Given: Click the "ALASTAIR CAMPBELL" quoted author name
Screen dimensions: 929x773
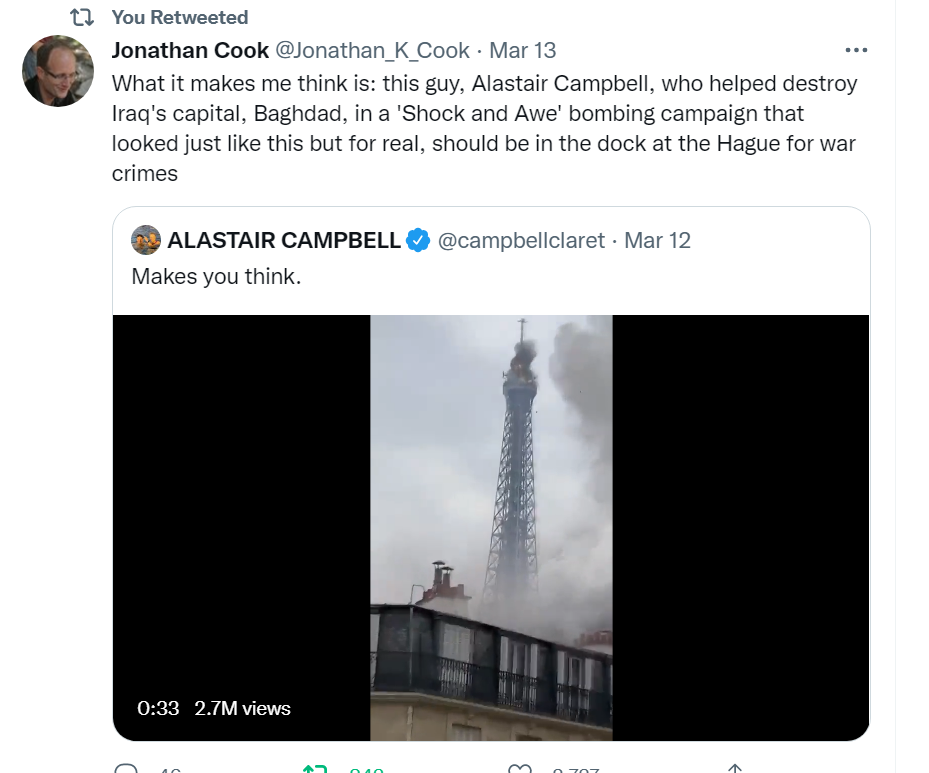Looking at the screenshot, I should pyautogui.click(x=284, y=240).
